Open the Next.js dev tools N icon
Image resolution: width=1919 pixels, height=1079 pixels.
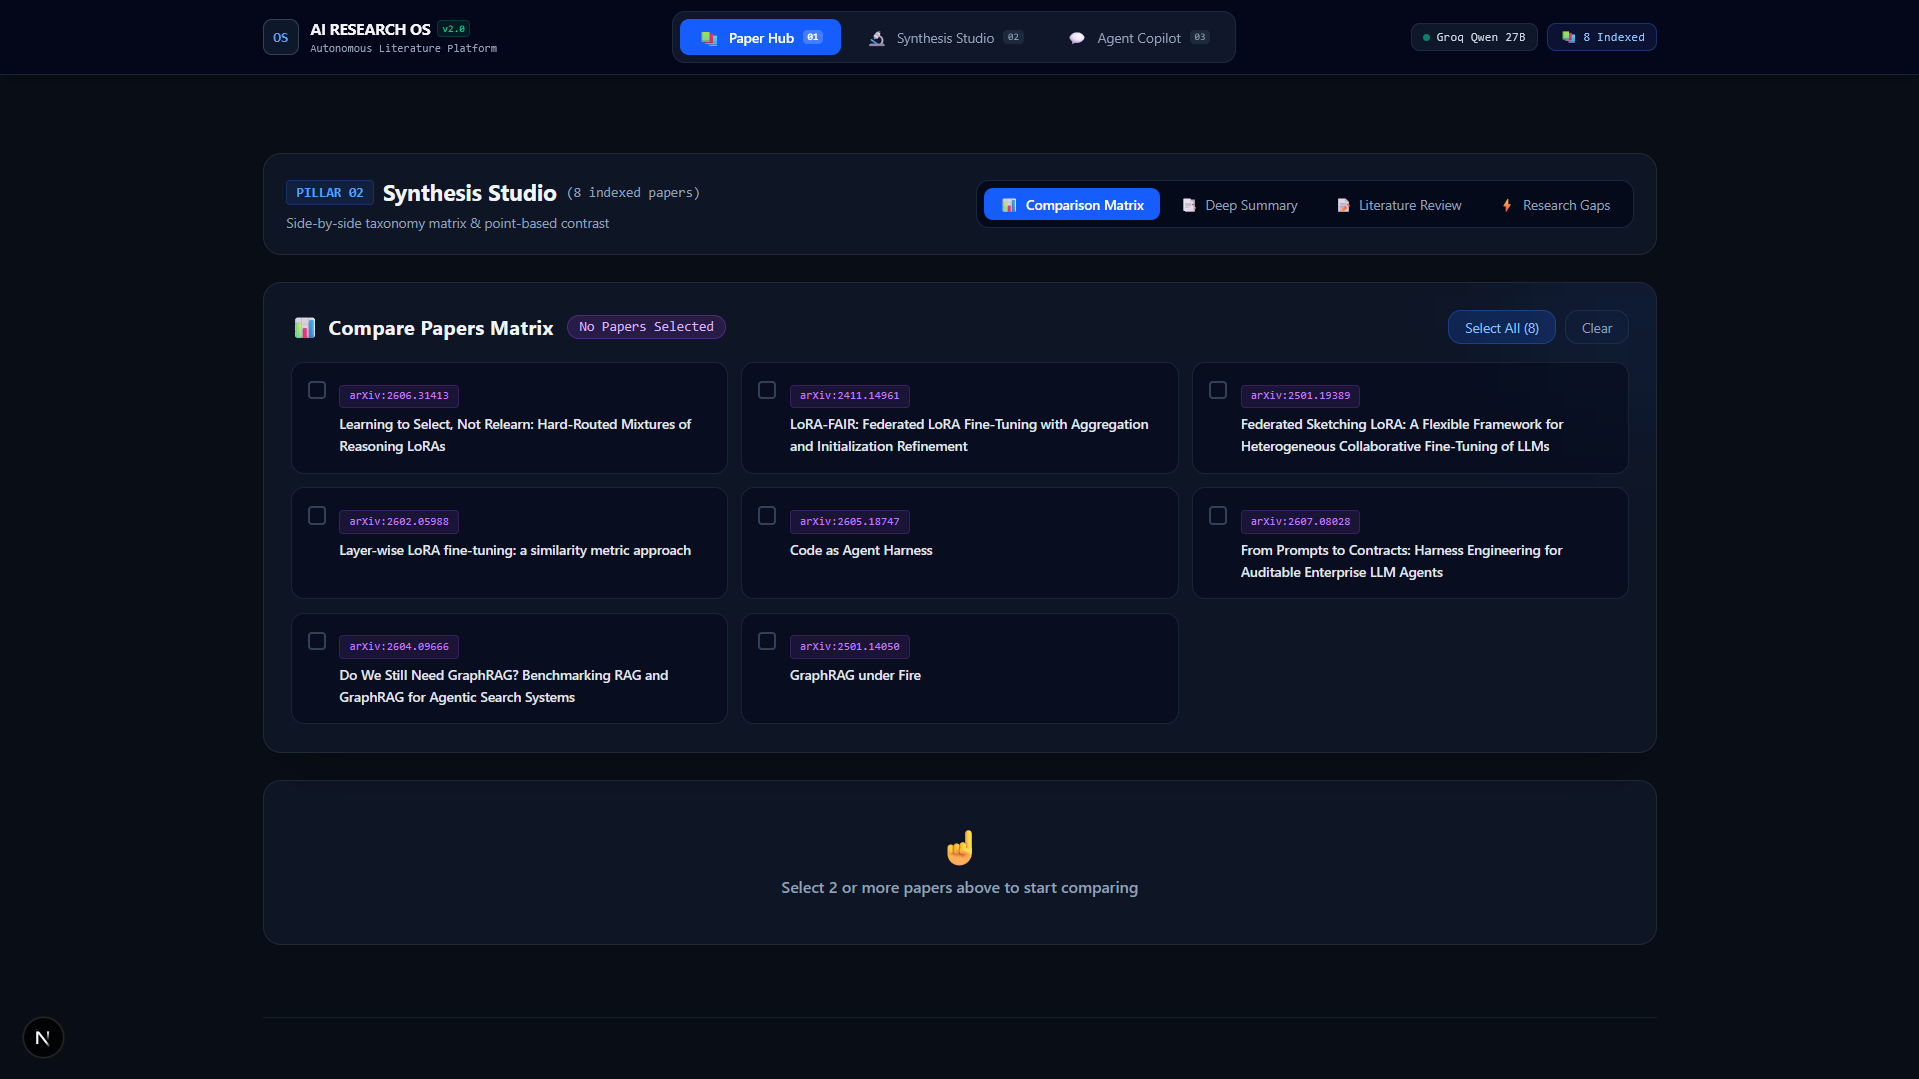[x=43, y=1038]
